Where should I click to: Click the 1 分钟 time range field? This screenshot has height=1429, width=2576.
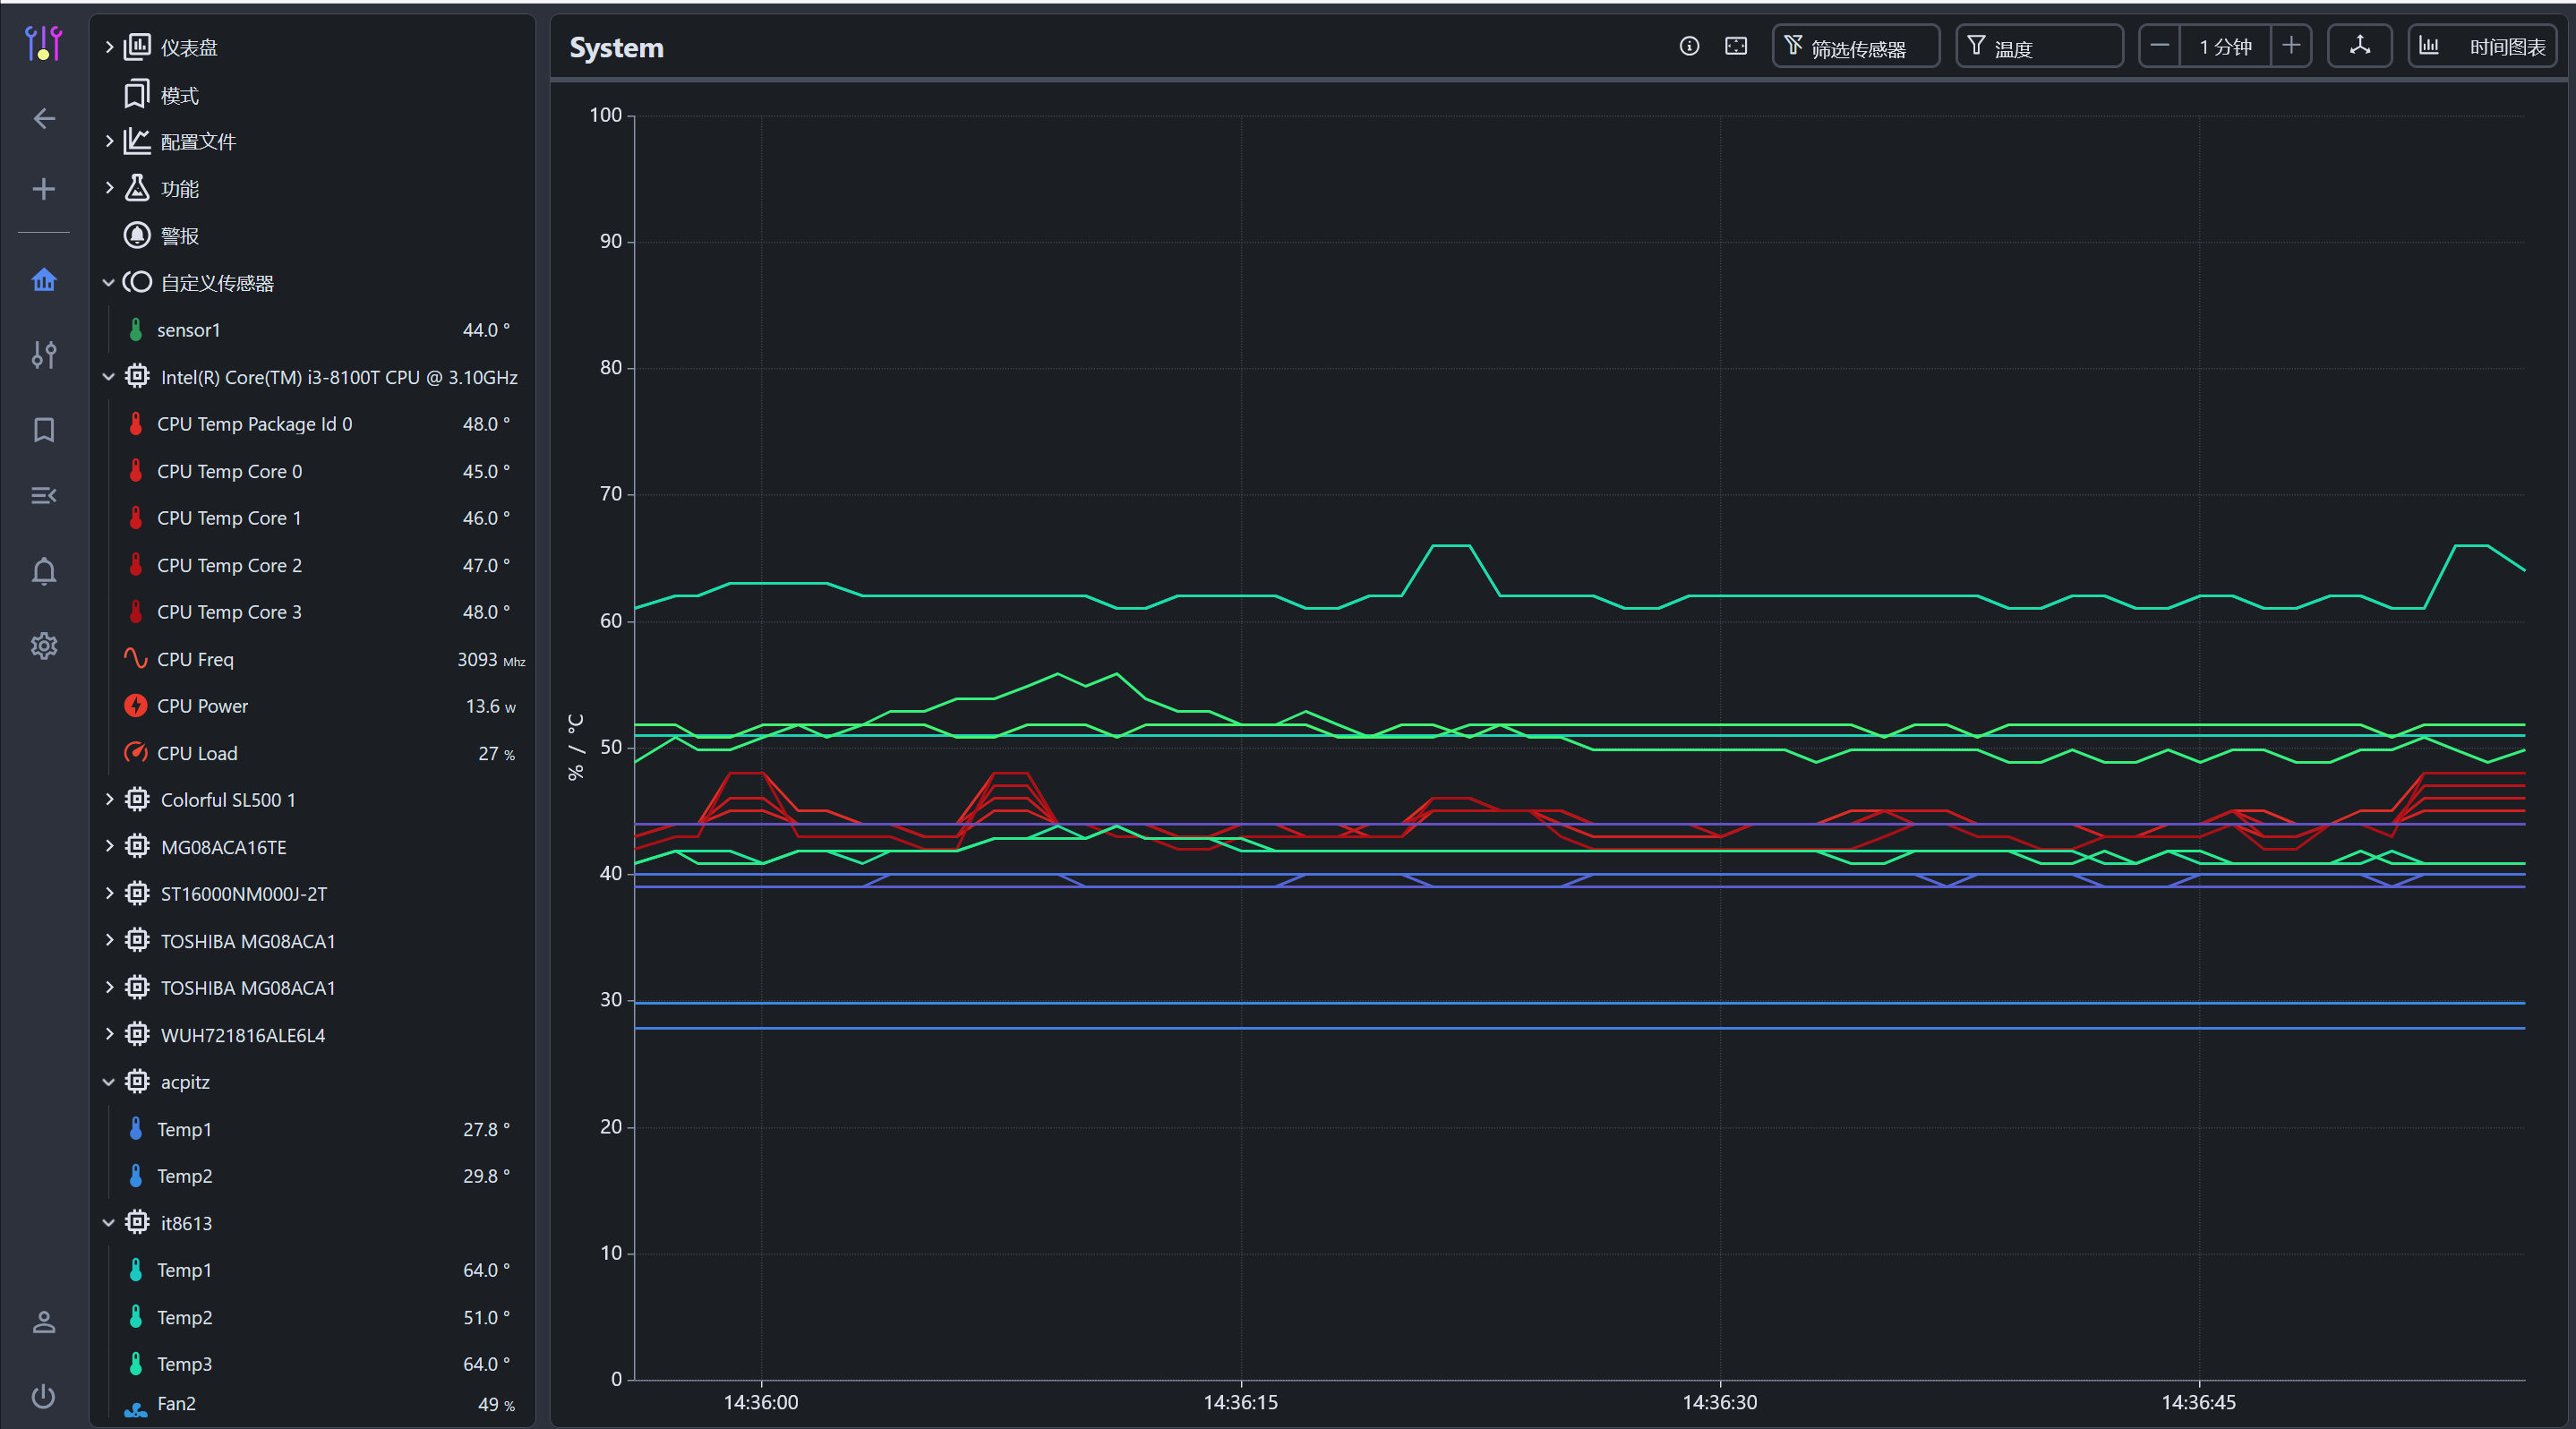2225,46
